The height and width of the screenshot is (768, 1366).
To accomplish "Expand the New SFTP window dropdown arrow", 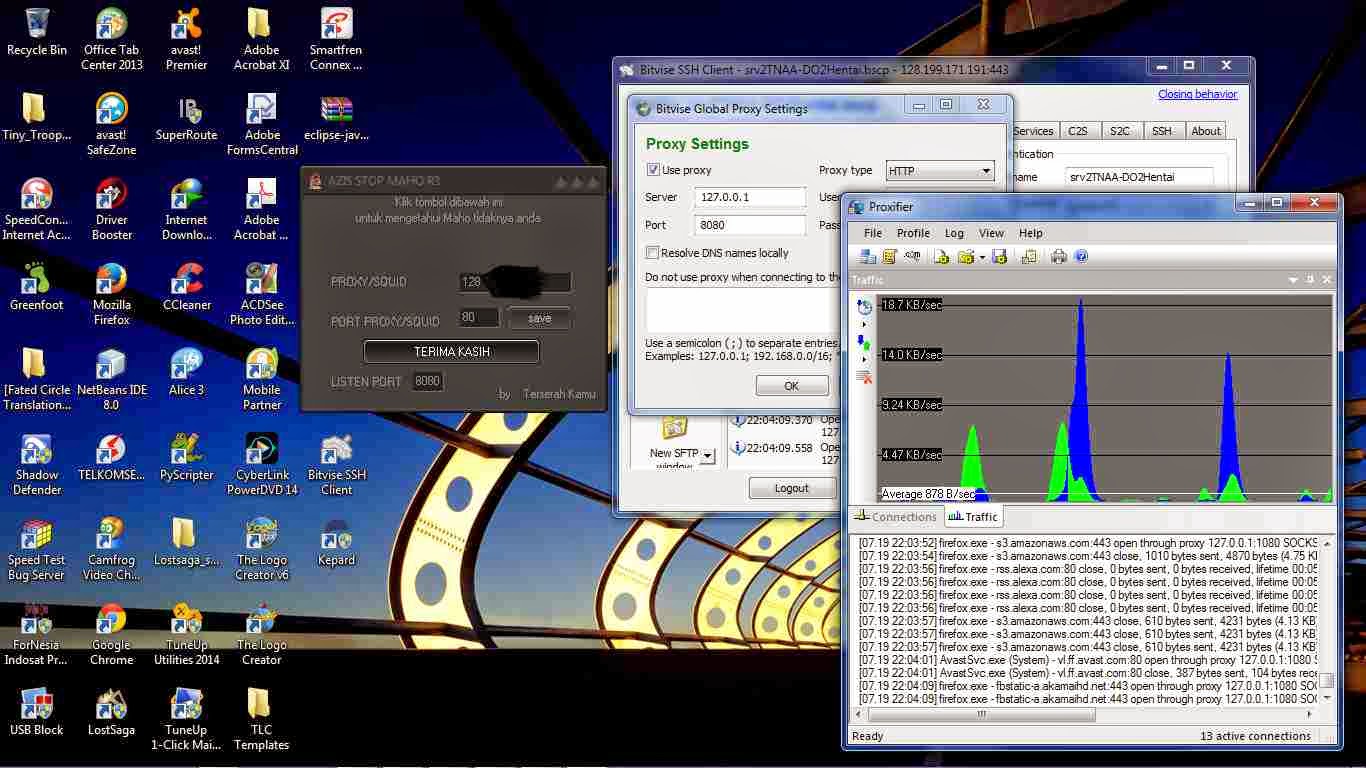I will point(708,456).
